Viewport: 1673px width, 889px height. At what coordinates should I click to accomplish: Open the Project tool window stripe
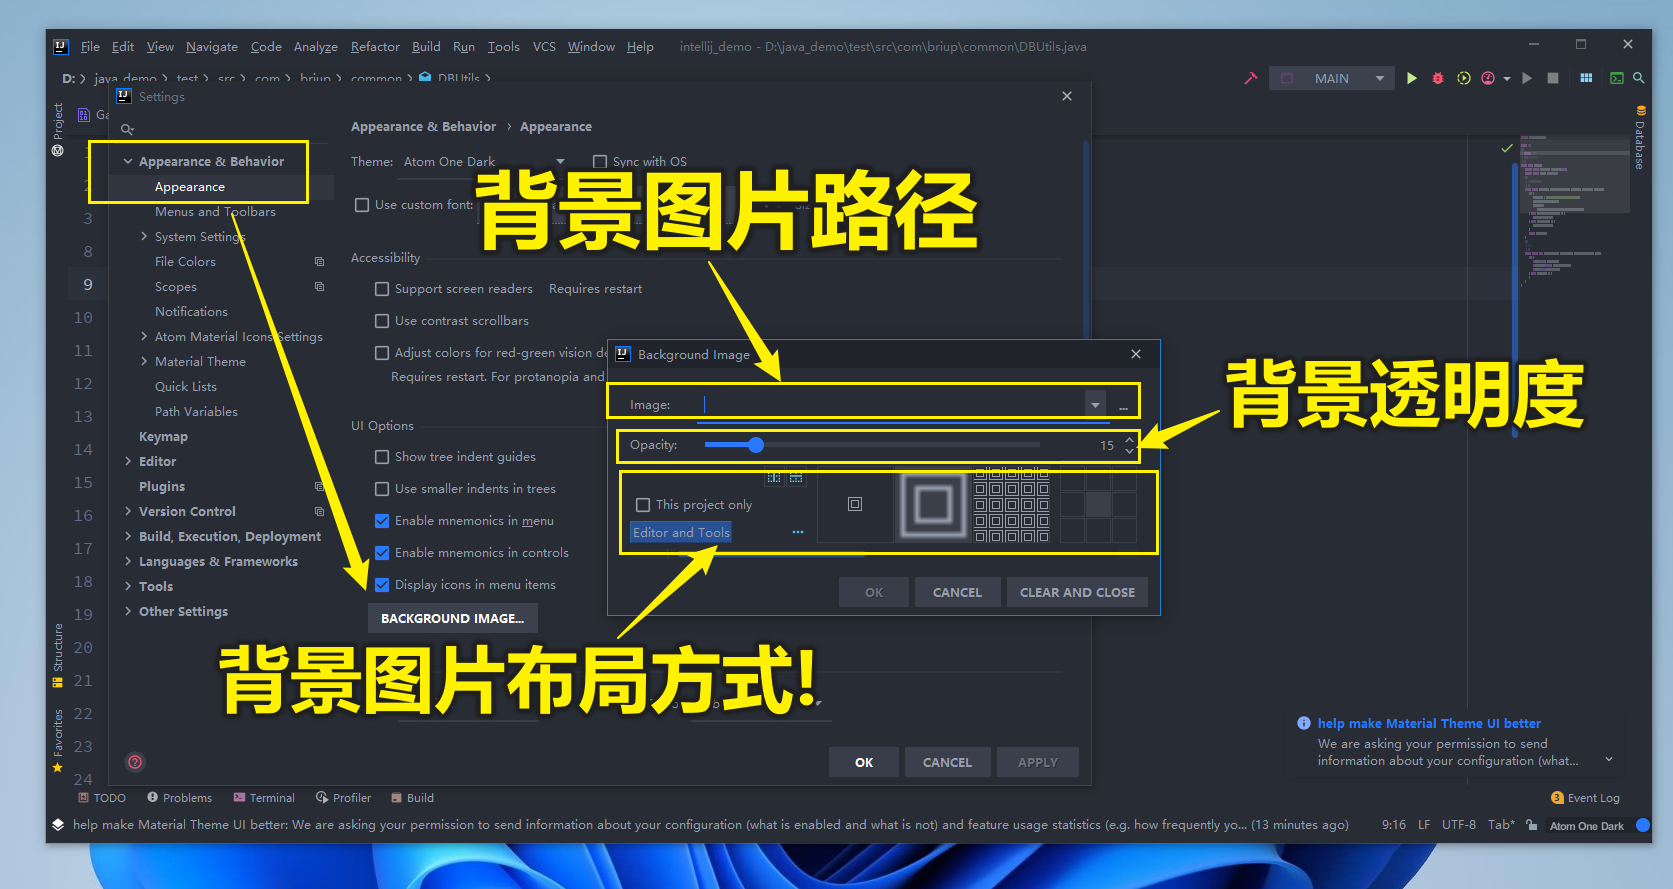58,128
